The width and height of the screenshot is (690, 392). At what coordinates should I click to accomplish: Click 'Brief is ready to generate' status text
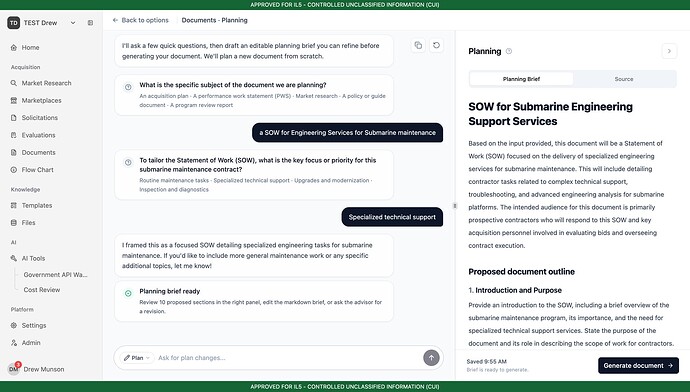point(497,370)
